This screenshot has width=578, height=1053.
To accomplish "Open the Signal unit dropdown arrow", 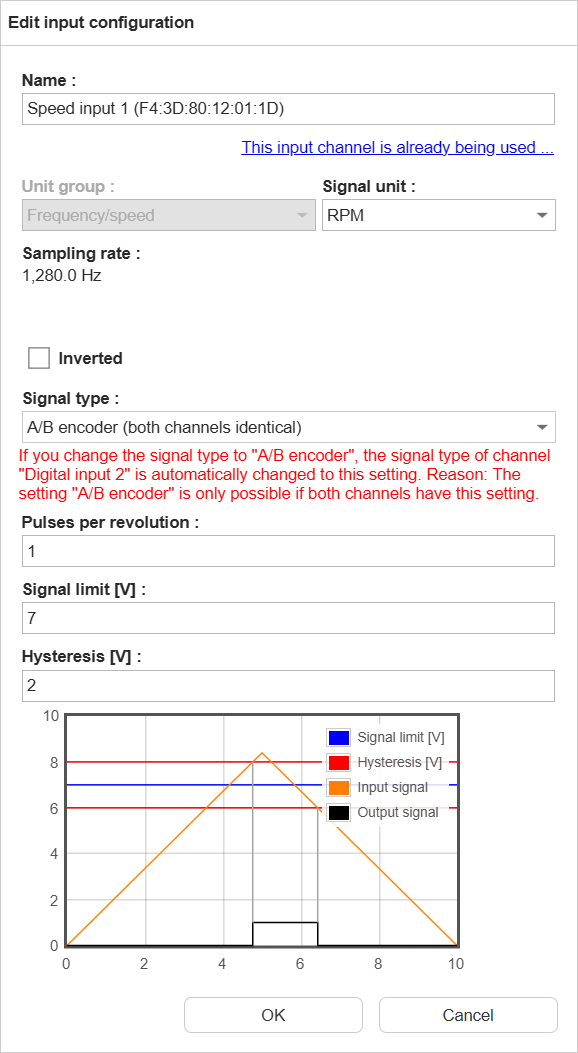I will point(542,214).
